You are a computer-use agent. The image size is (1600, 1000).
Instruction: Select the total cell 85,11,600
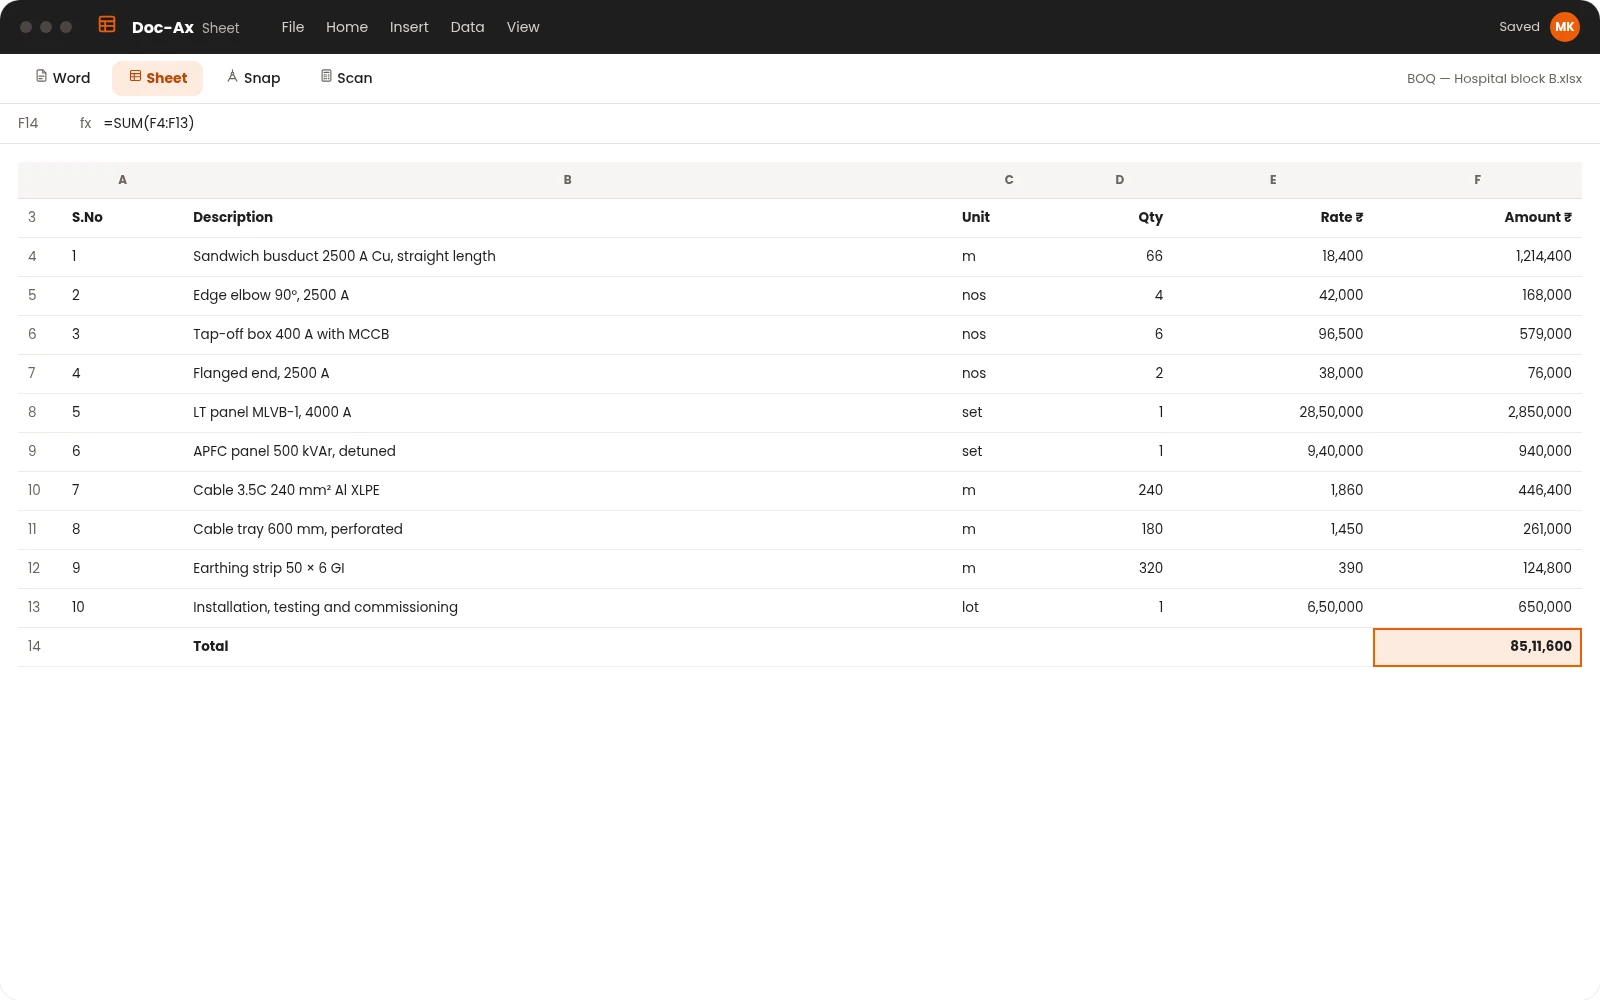click(1477, 647)
